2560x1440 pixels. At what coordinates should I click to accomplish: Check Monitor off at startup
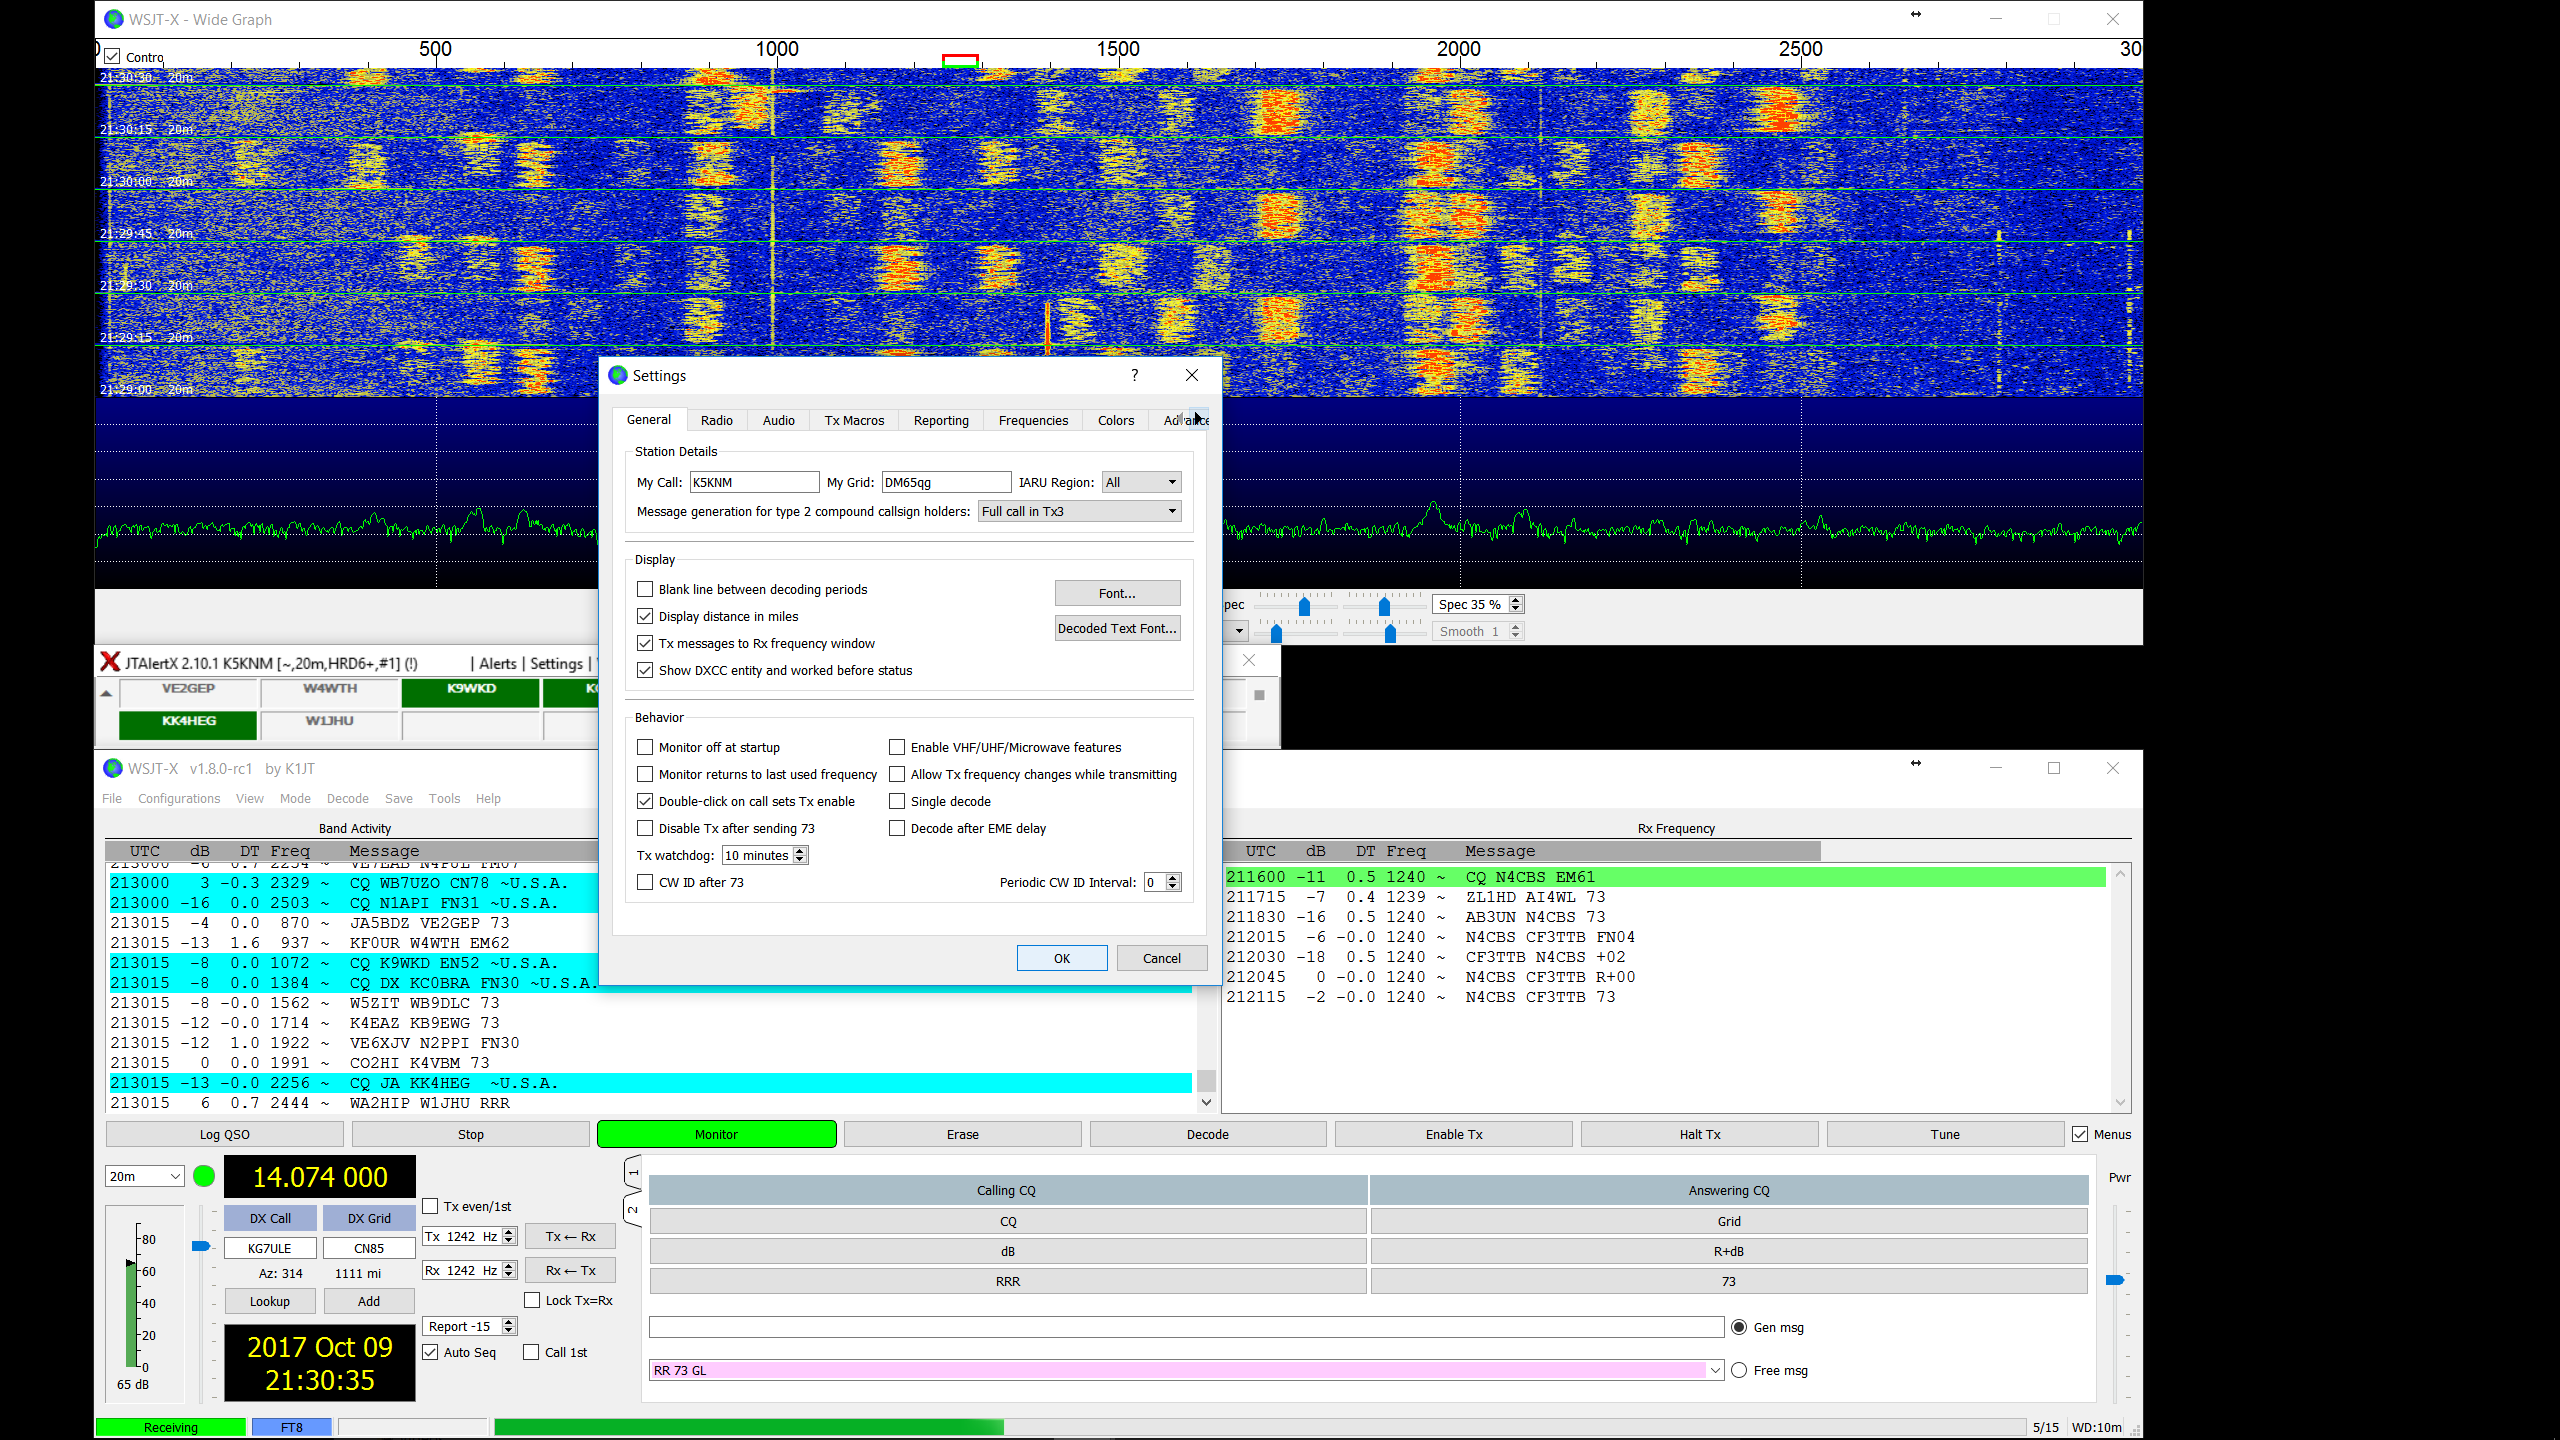coord(645,747)
